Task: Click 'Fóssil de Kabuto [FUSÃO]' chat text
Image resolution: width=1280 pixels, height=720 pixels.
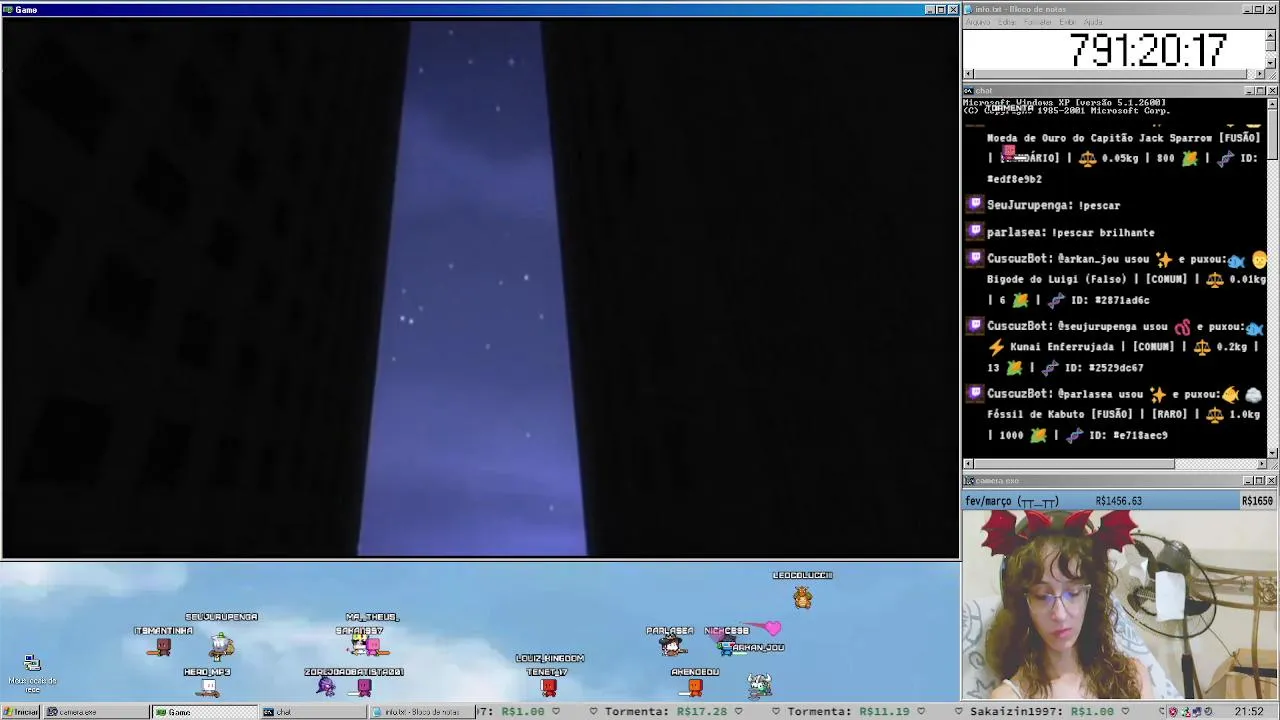Action: (x=1062, y=414)
